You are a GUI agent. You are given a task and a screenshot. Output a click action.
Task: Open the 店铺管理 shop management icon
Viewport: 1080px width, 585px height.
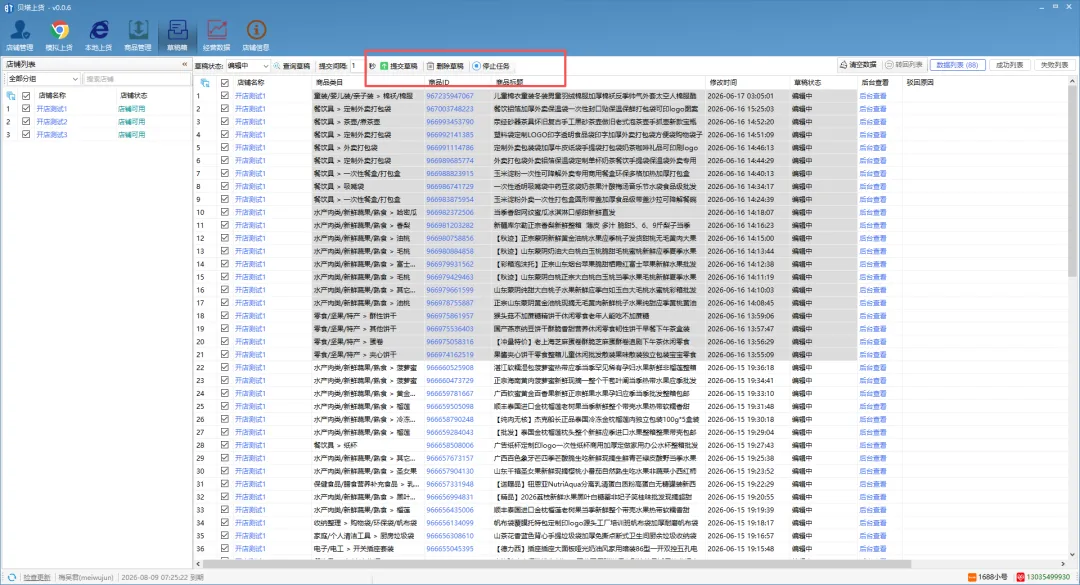(19, 35)
